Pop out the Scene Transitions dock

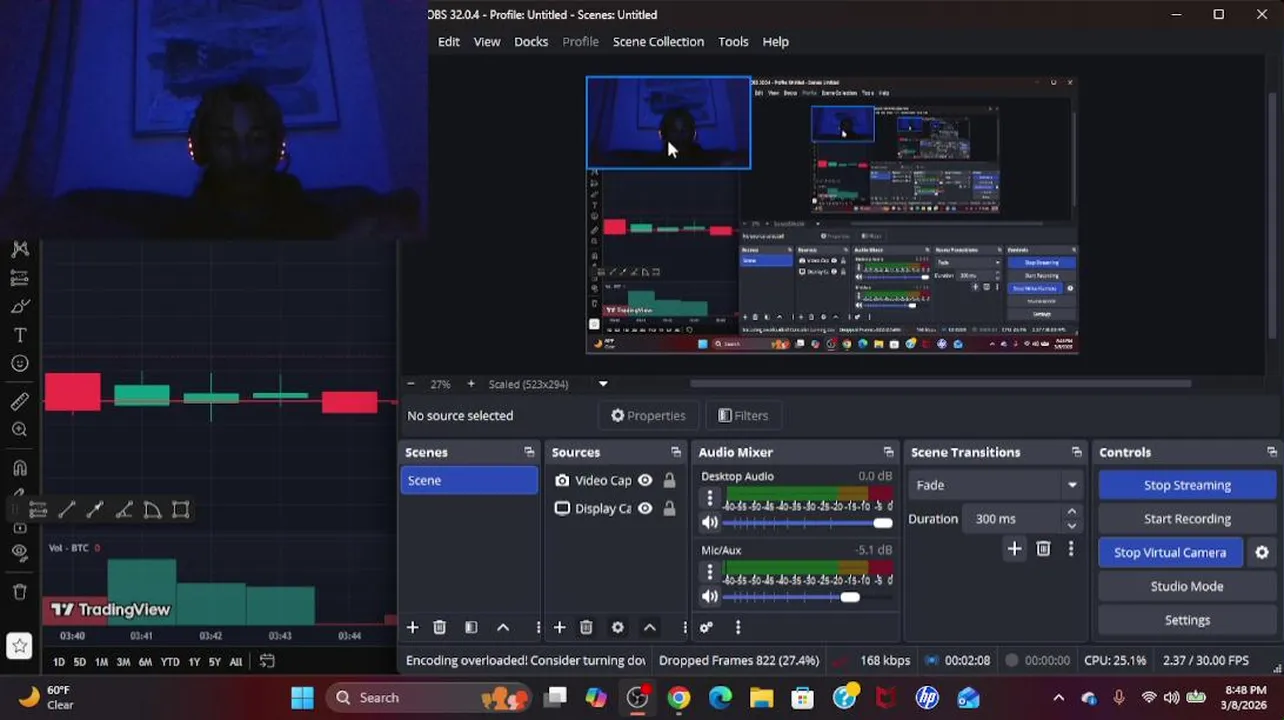(1076, 452)
